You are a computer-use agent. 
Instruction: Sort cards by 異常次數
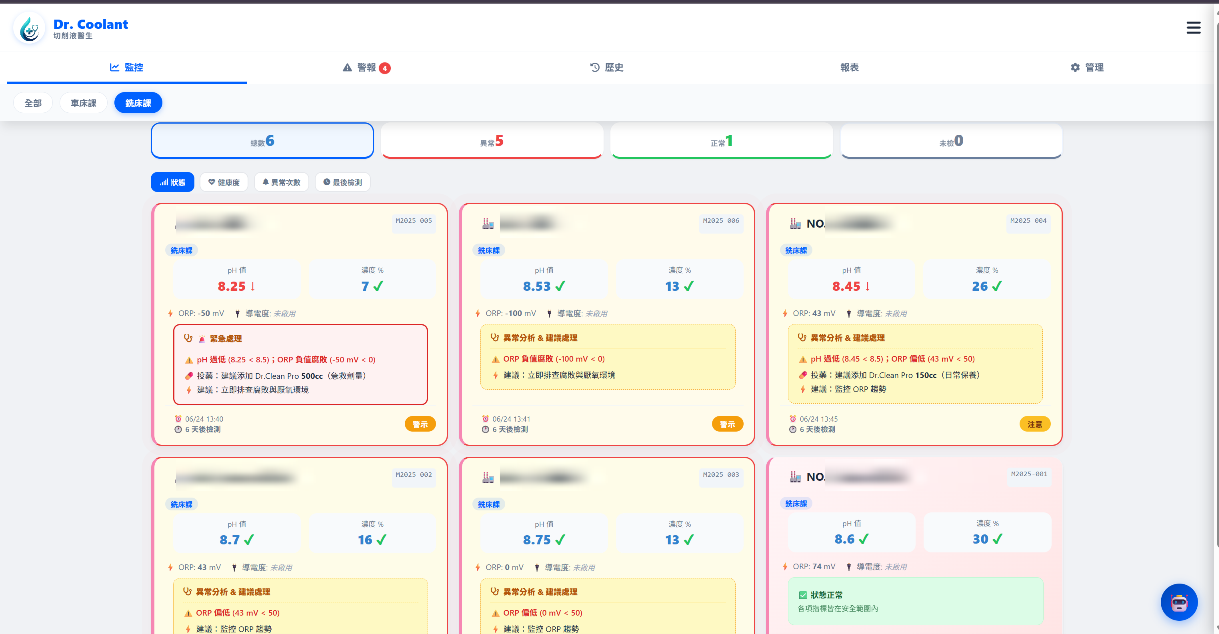pyautogui.click(x=282, y=182)
